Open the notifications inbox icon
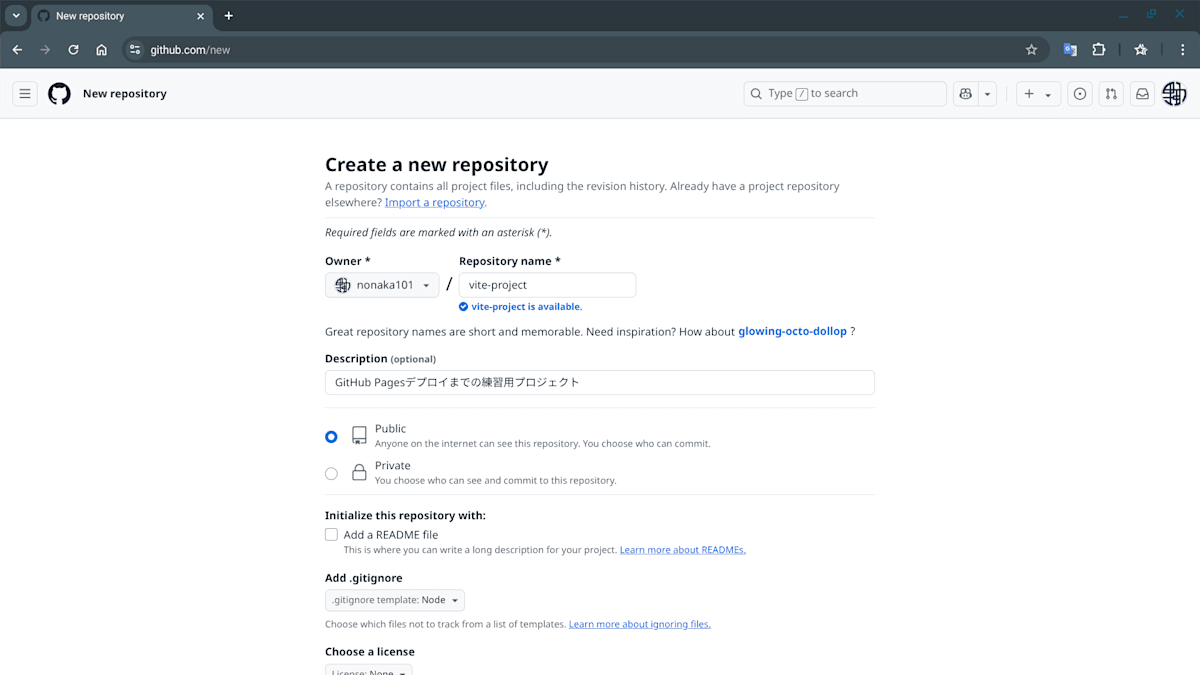 pyautogui.click(x=1142, y=94)
